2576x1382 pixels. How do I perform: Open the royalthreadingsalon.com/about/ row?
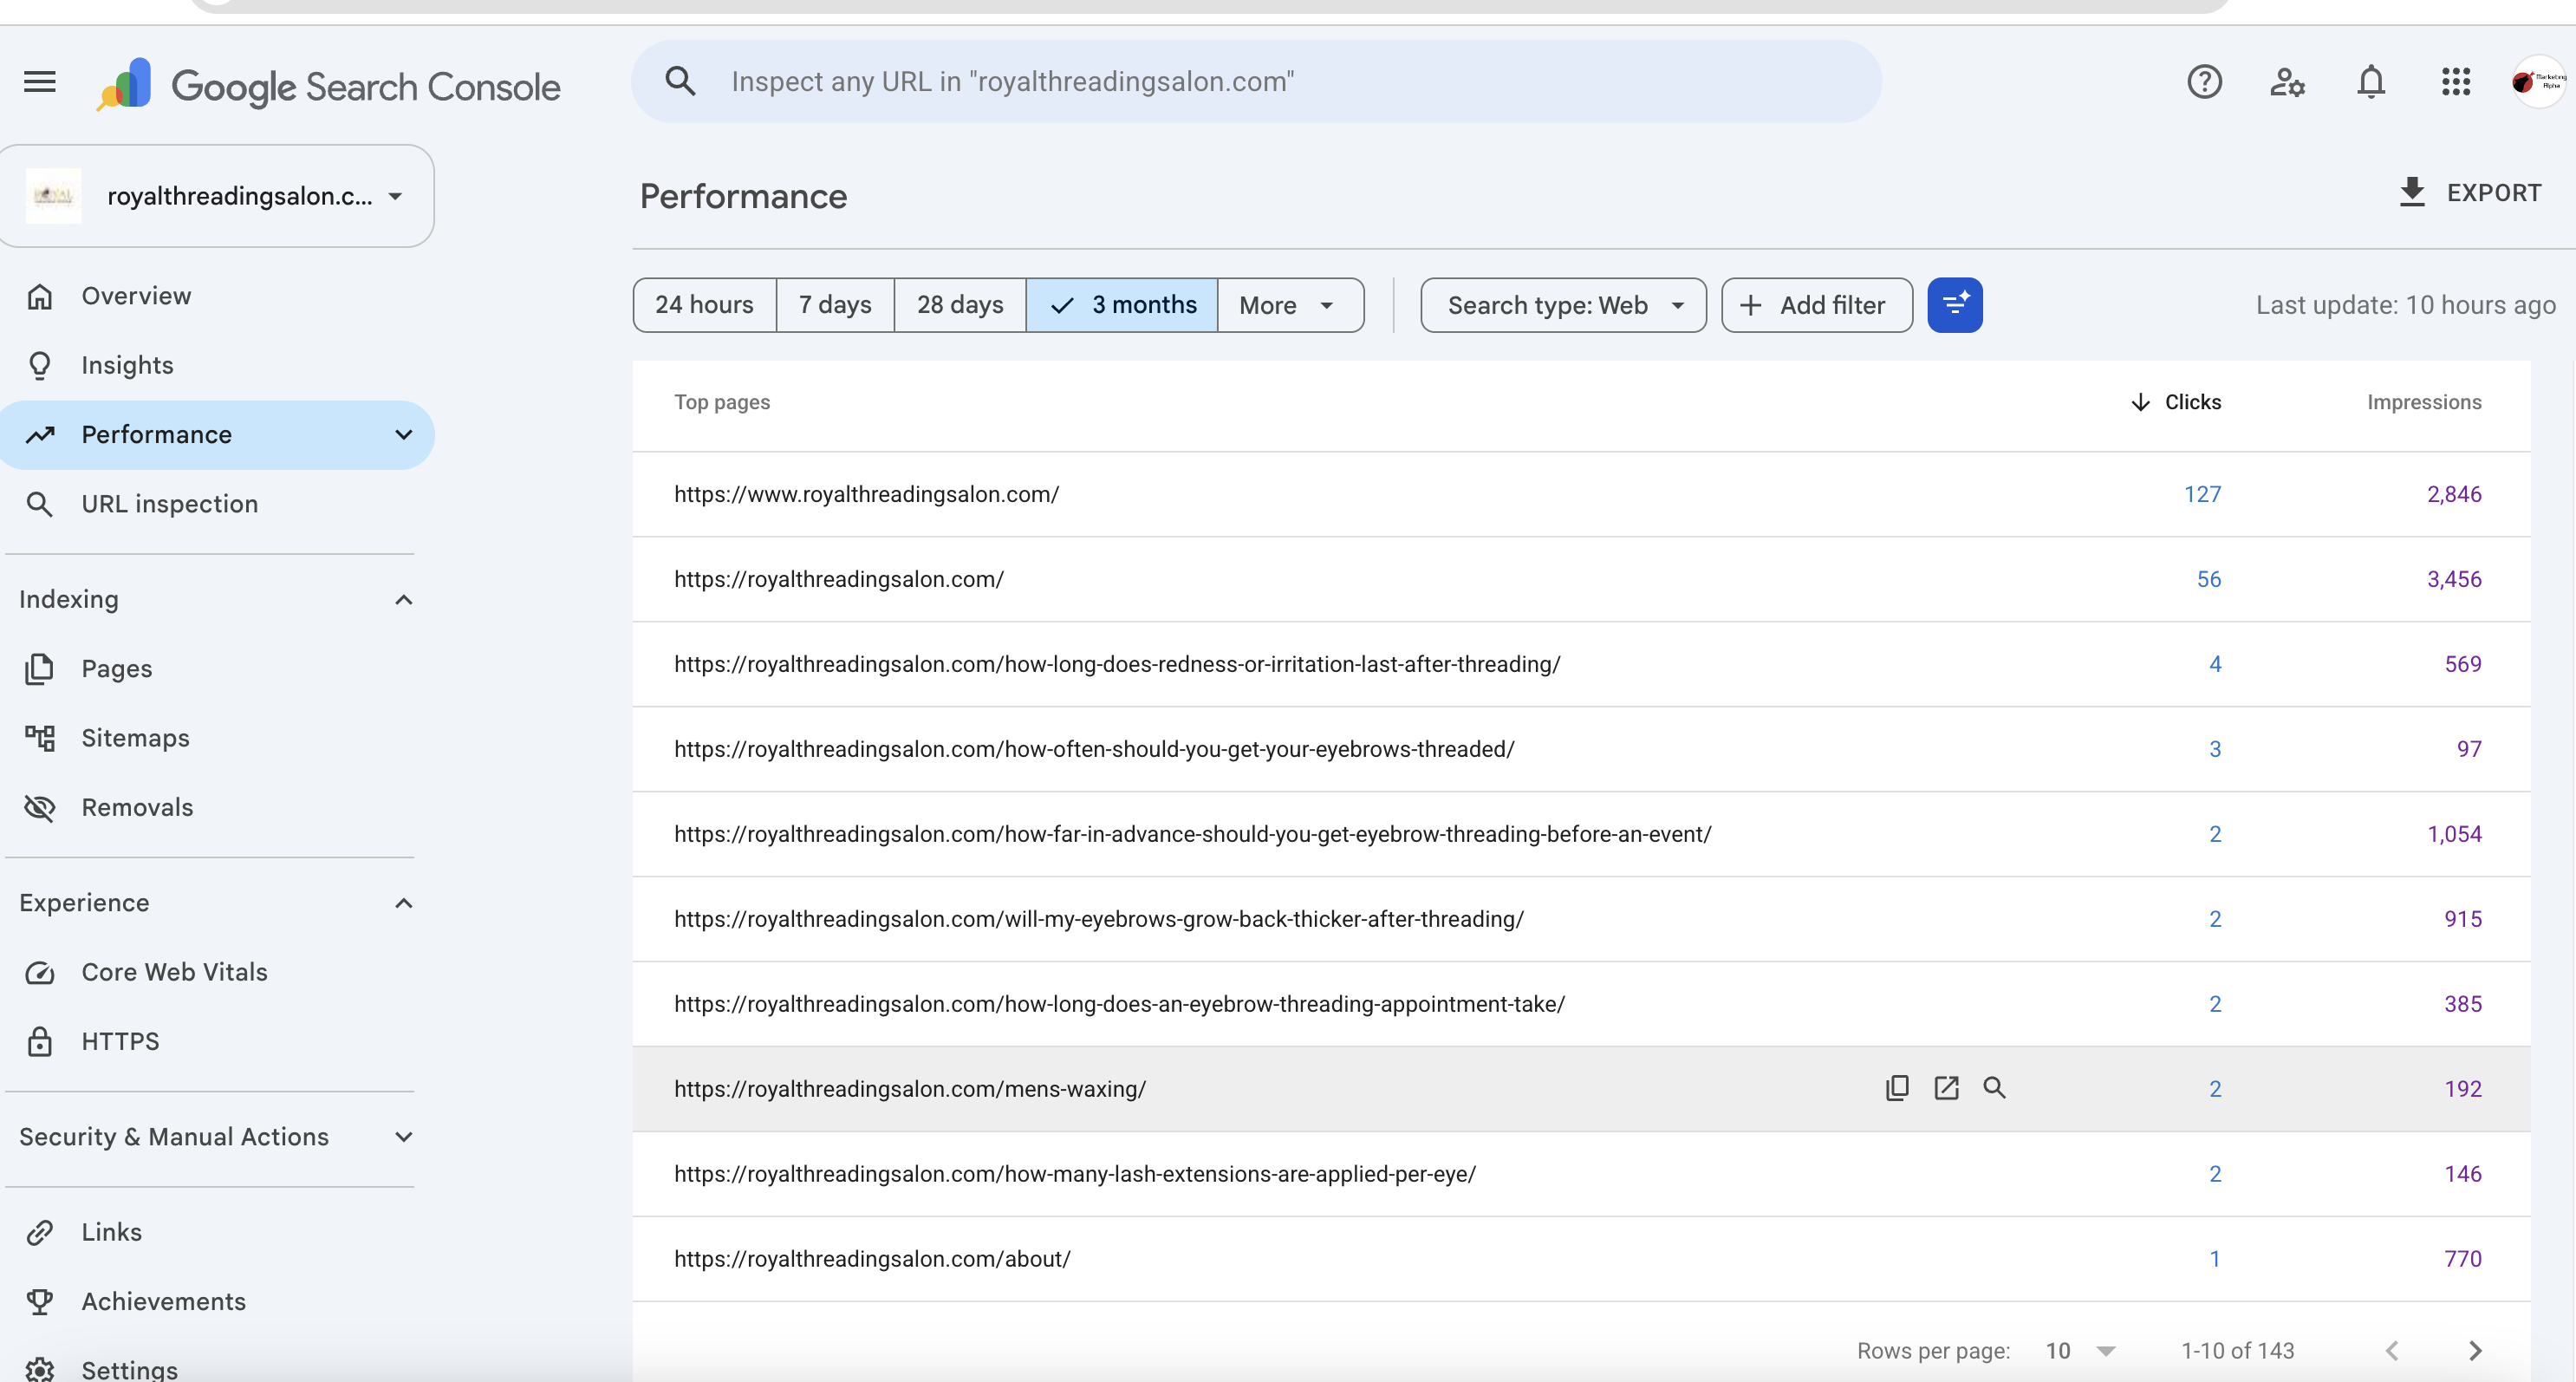[1581, 1259]
